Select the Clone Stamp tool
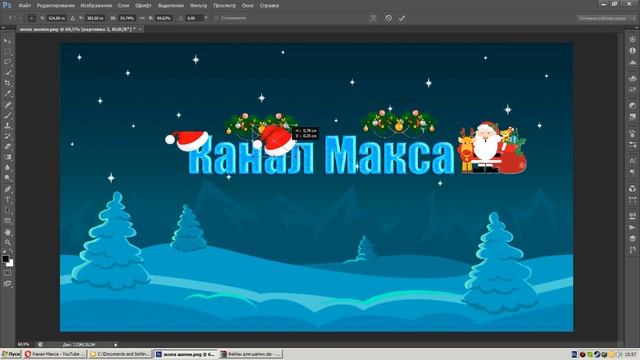 tap(7, 126)
